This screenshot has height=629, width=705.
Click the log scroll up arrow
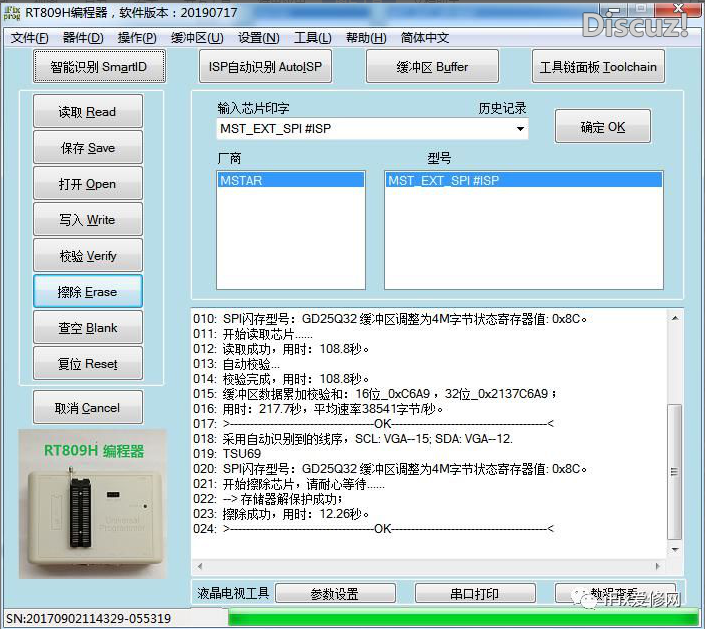pos(675,318)
